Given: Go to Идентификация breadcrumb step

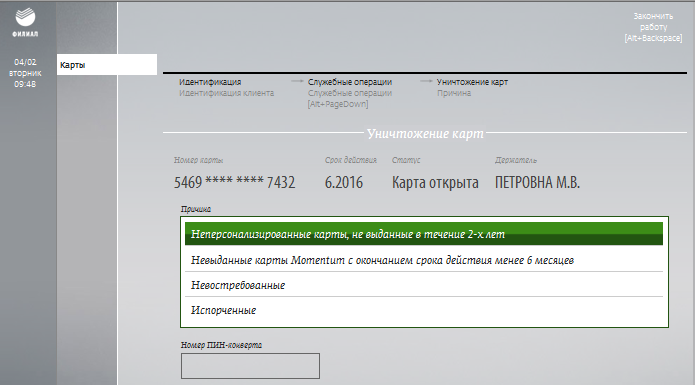Looking at the screenshot, I should (x=210, y=82).
